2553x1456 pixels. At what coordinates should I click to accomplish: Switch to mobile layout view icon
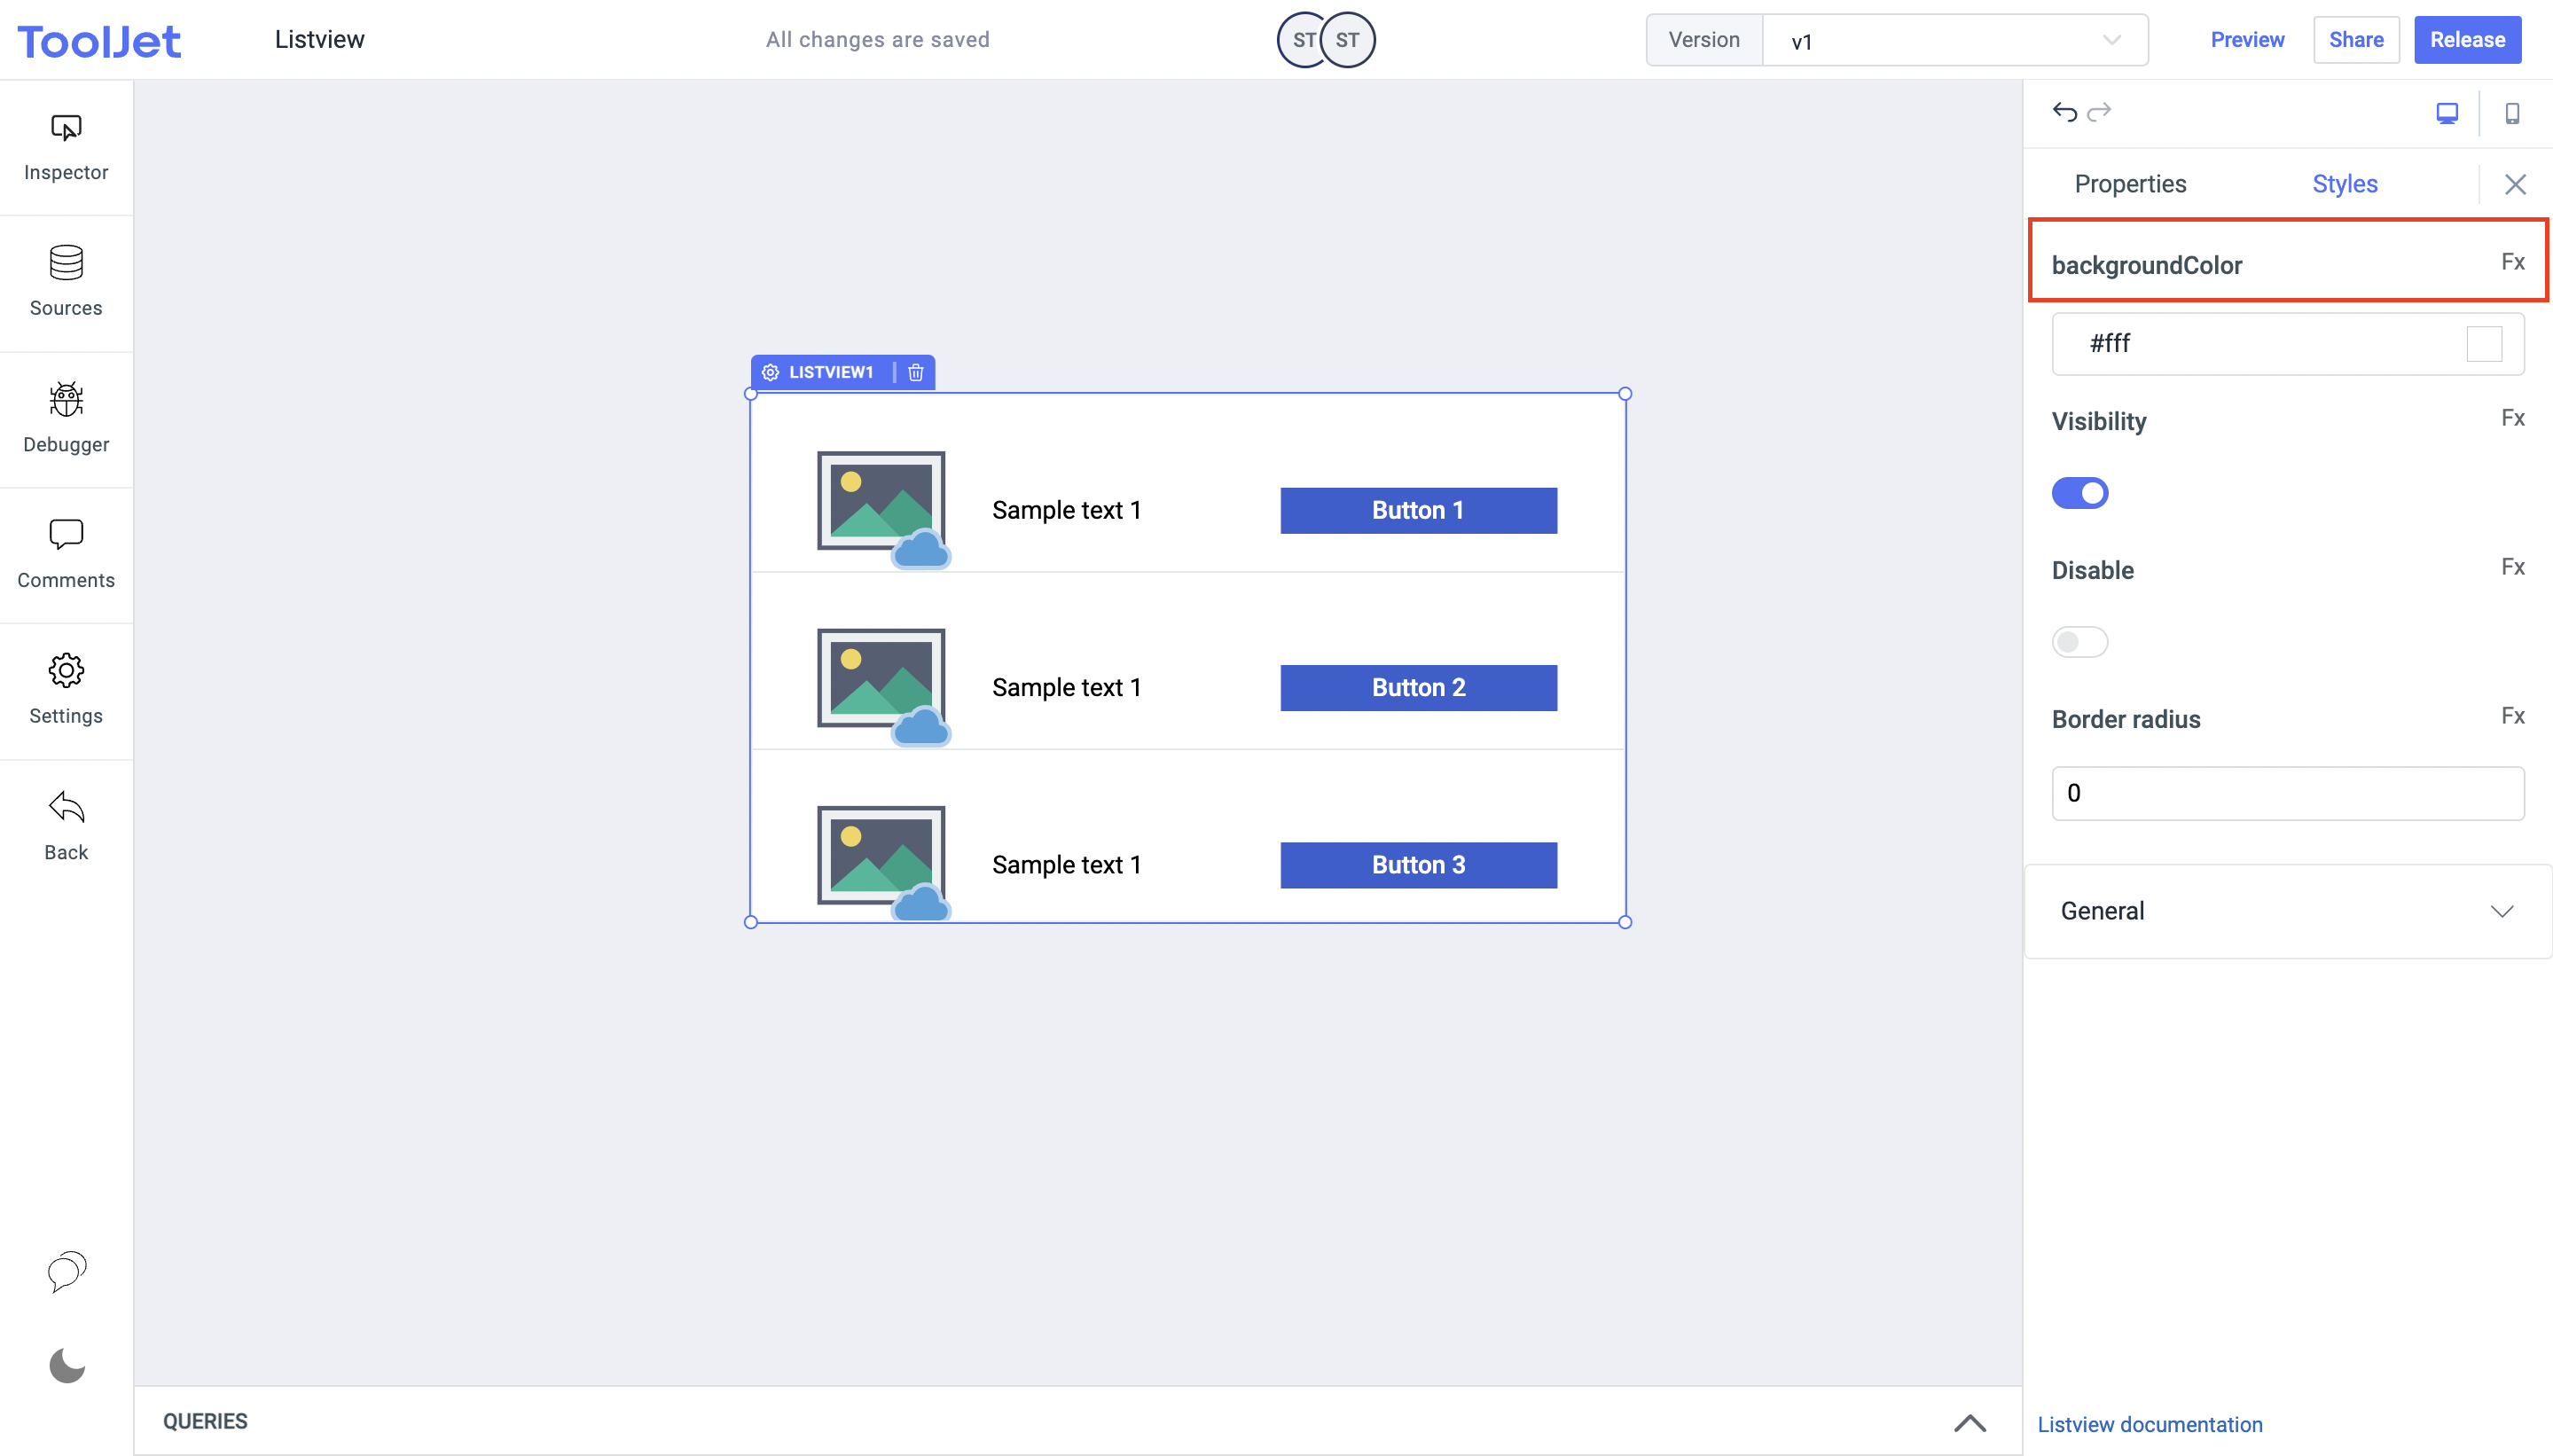click(2511, 114)
